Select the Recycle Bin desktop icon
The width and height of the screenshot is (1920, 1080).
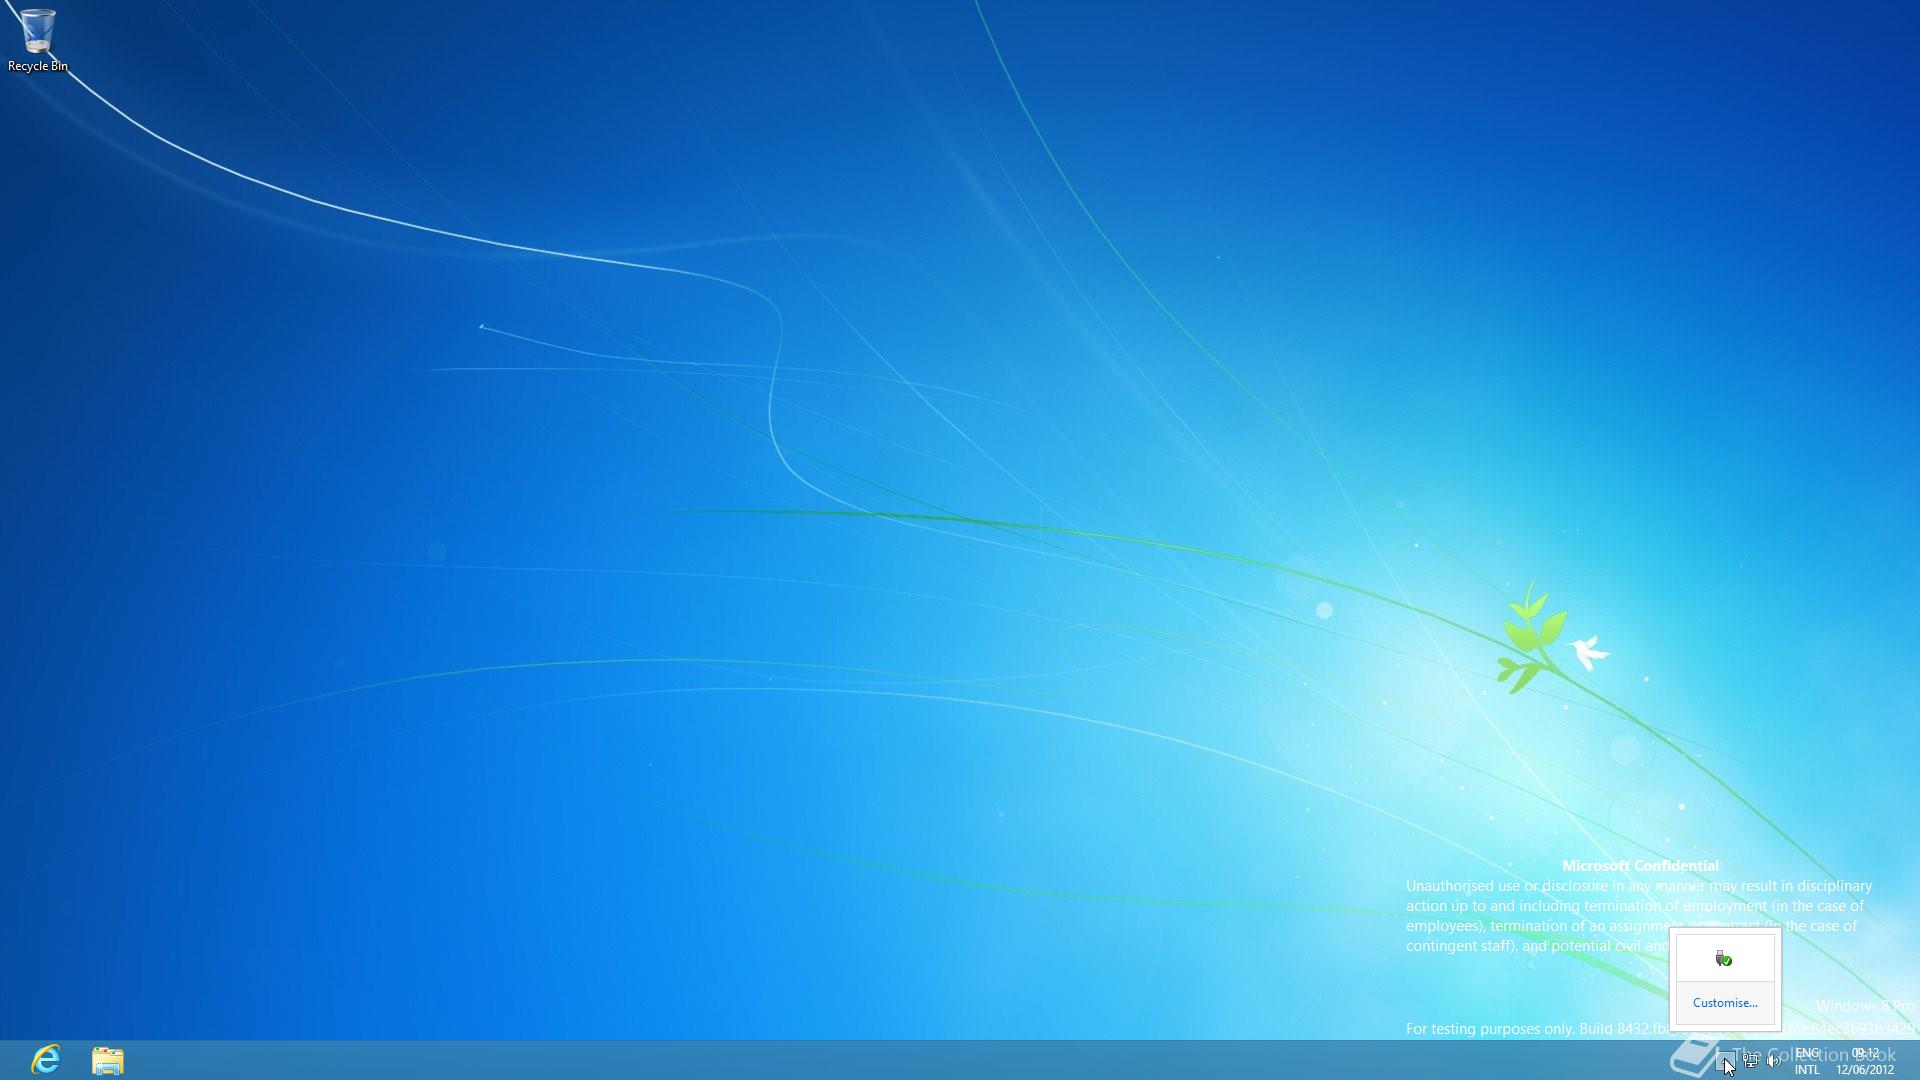point(37,31)
